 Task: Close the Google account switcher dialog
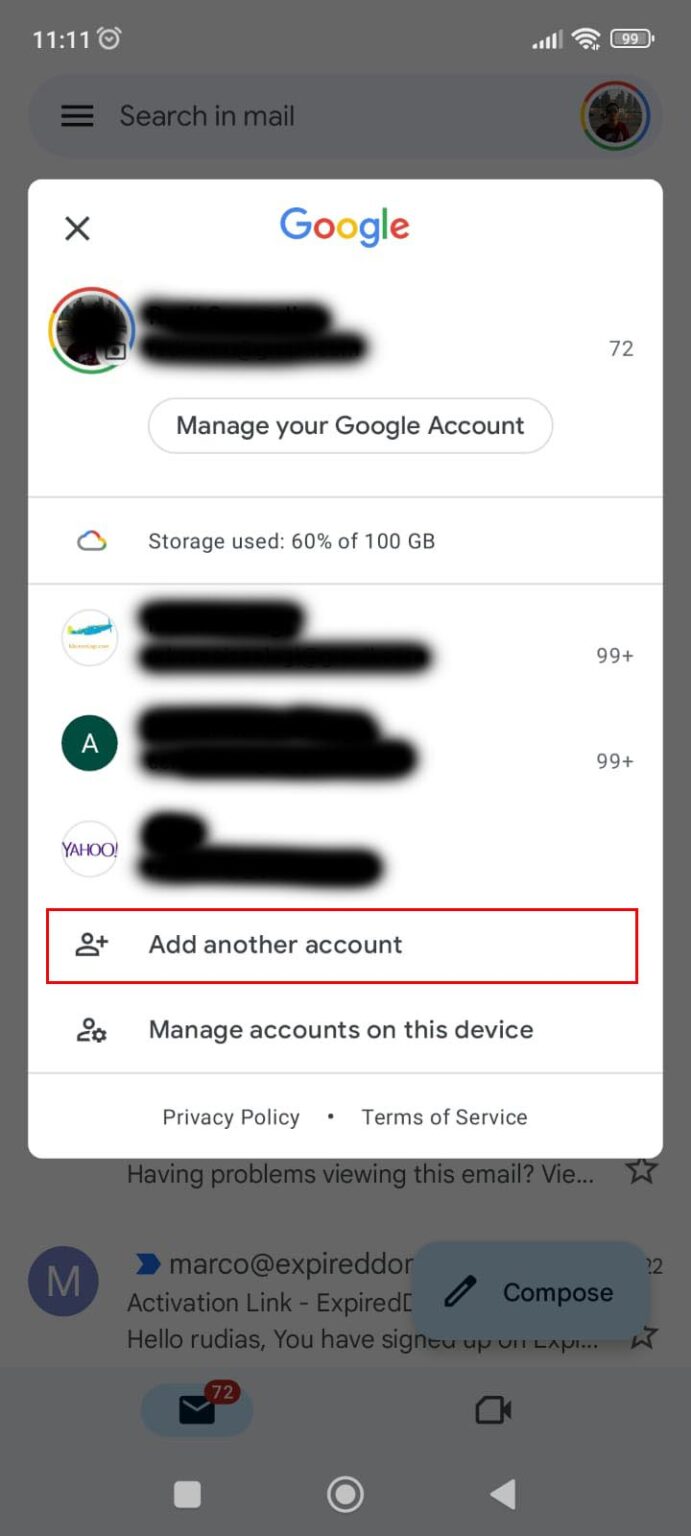77,228
